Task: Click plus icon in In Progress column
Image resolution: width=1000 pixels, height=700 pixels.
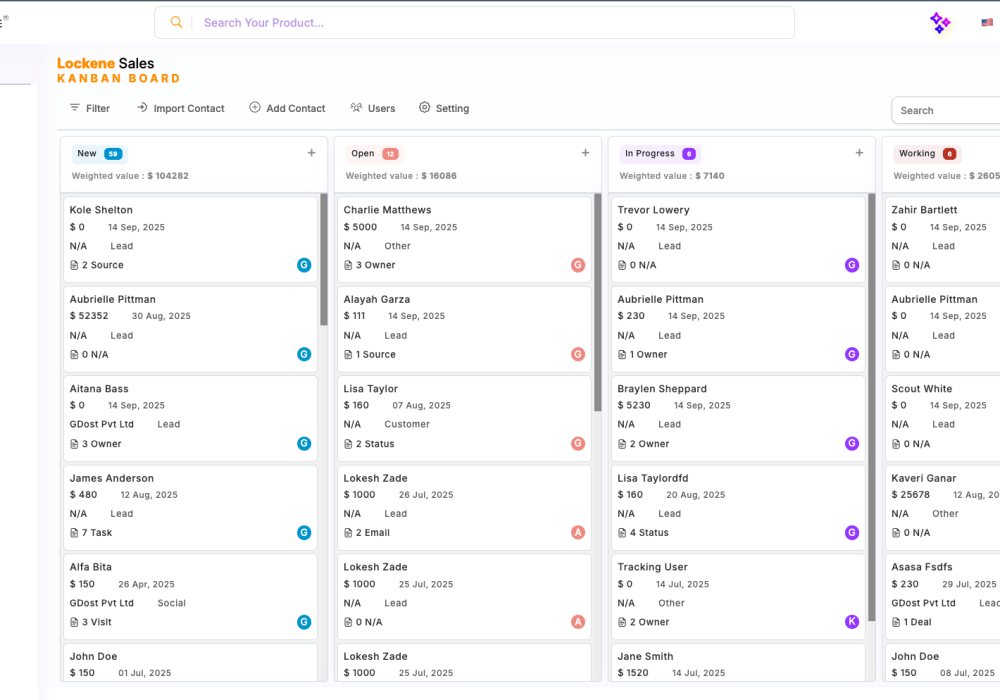Action: click(859, 153)
